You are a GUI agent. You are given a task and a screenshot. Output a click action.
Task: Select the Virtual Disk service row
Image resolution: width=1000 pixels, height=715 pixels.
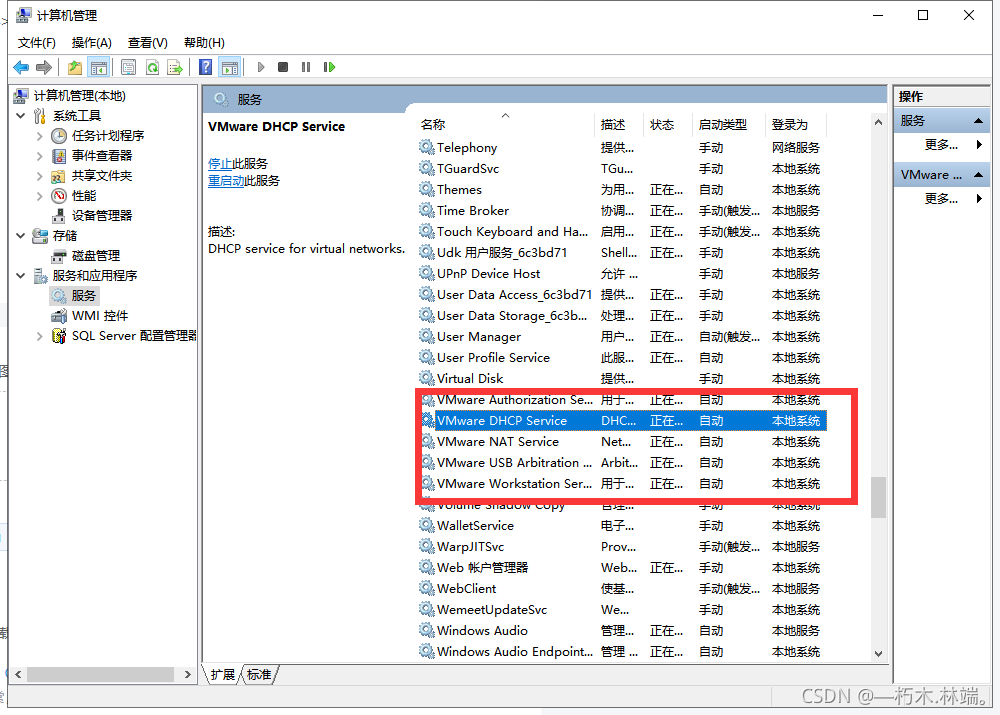pyautogui.click(x=622, y=379)
